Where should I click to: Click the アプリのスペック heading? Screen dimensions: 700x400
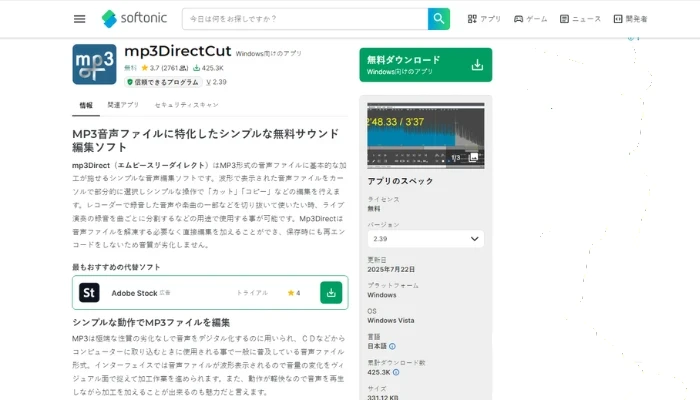point(400,181)
